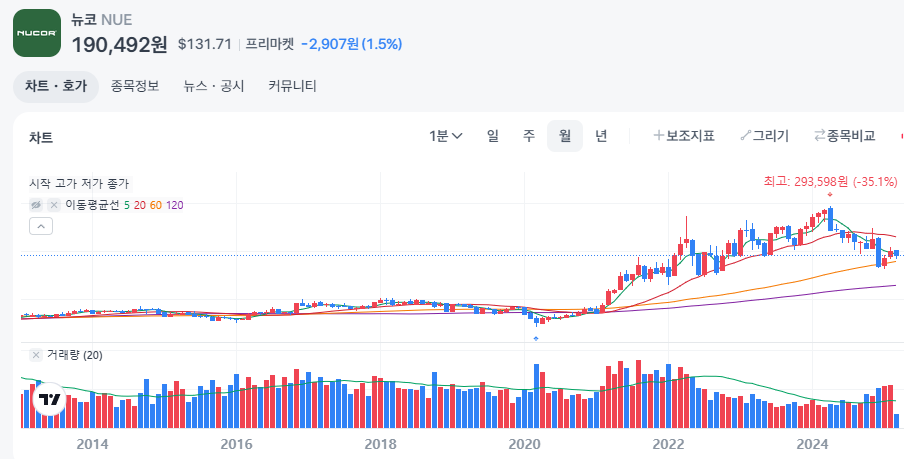Viewport: 904px width, 459px height.
Task: Click the 이동평균선 indicator name
Action: 92,205
